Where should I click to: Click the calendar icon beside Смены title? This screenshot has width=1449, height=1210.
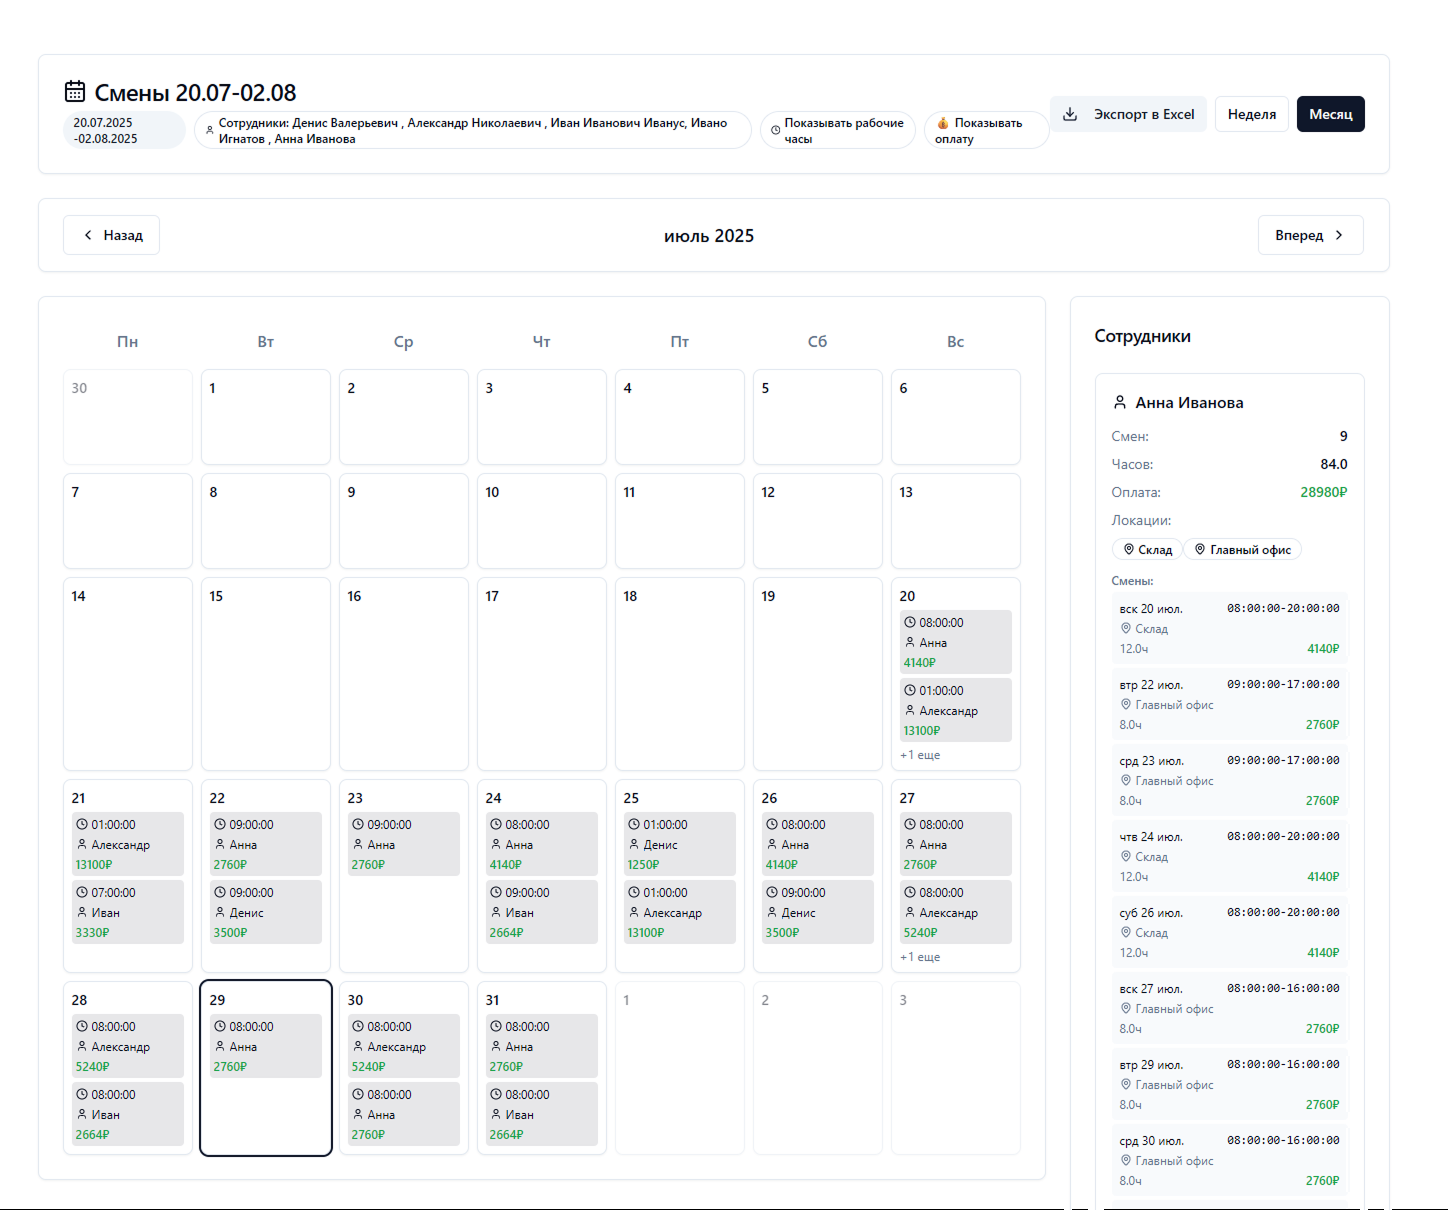pos(75,92)
